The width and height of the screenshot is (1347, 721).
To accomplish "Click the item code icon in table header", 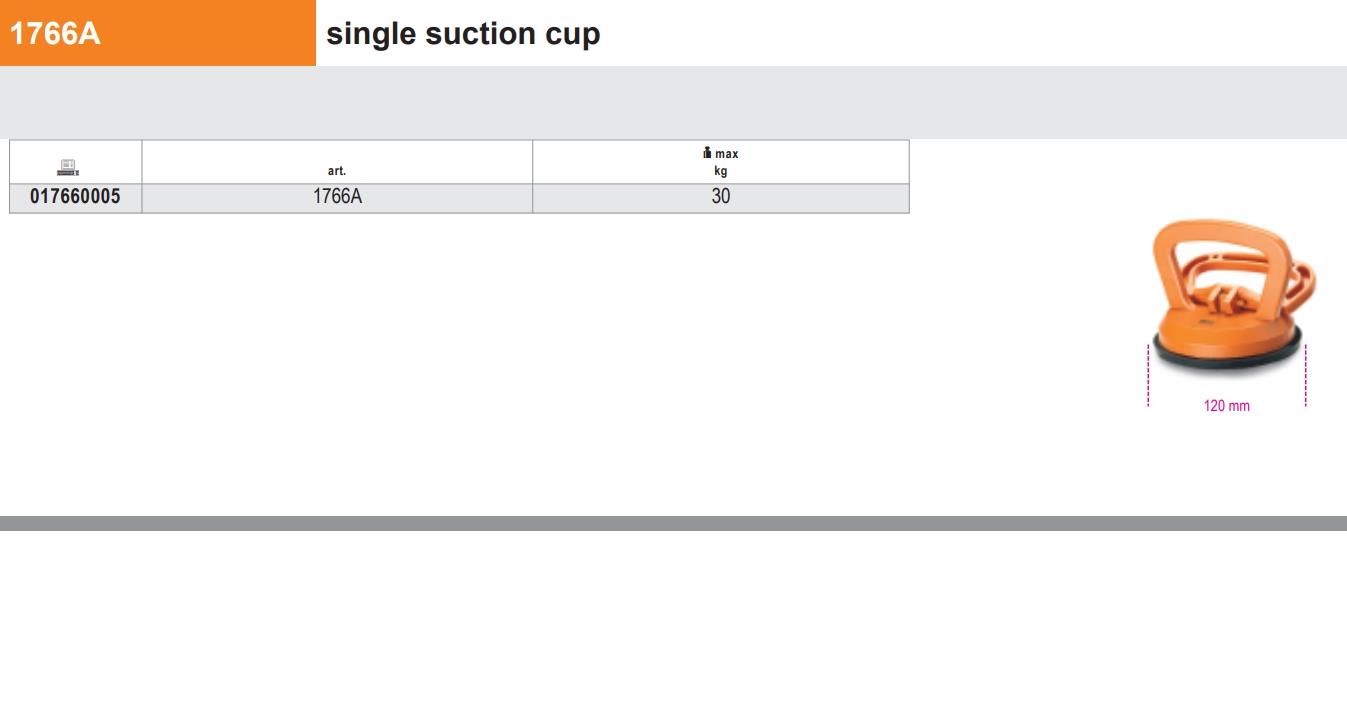I will coord(68,167).
